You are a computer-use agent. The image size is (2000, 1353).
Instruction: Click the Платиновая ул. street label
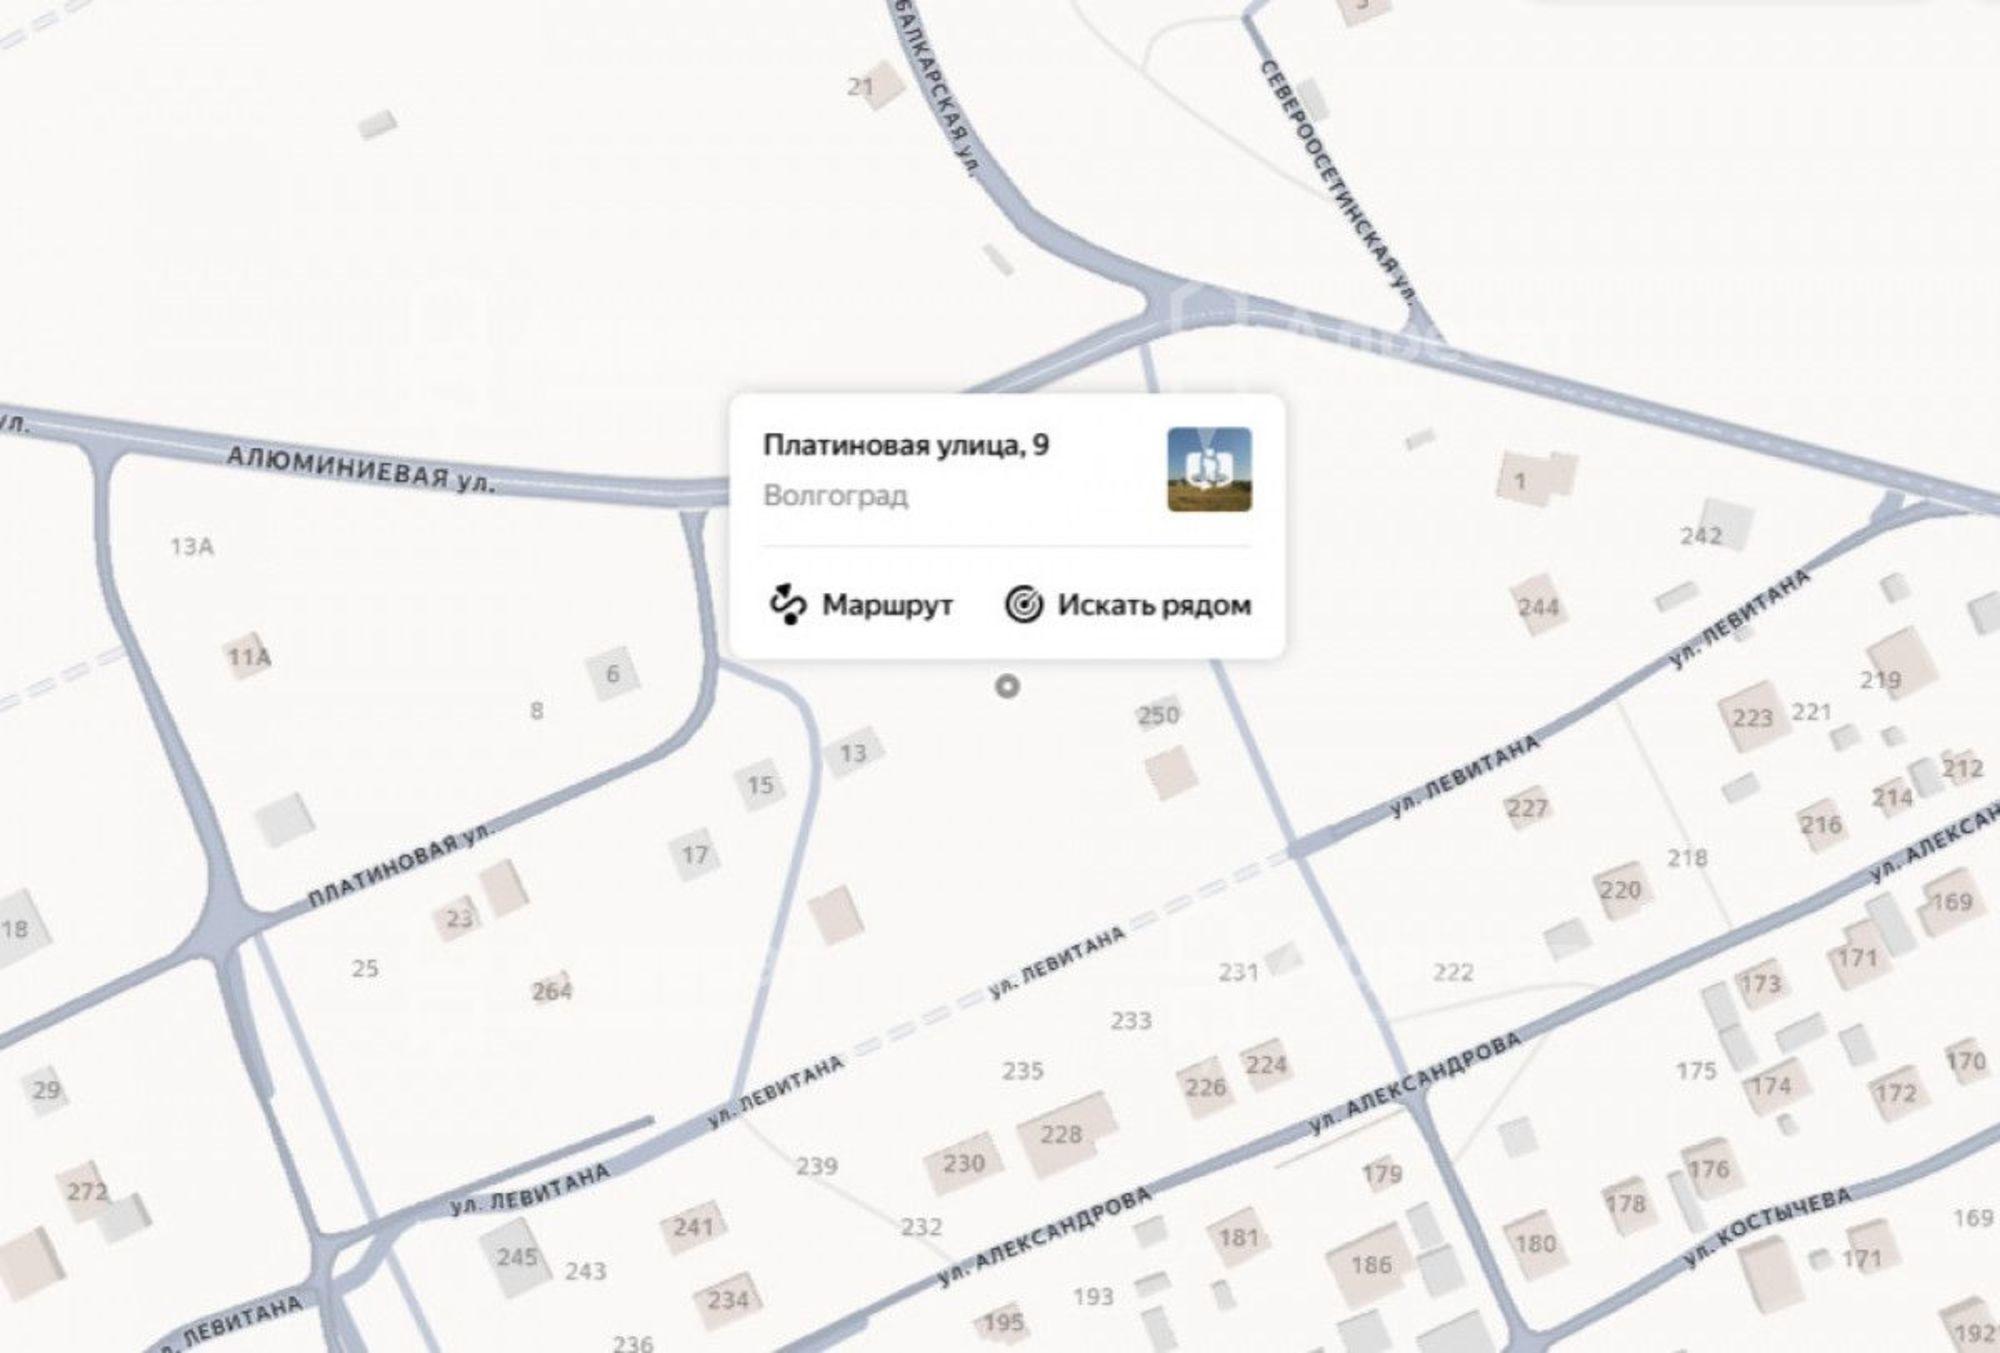(401, 864)
